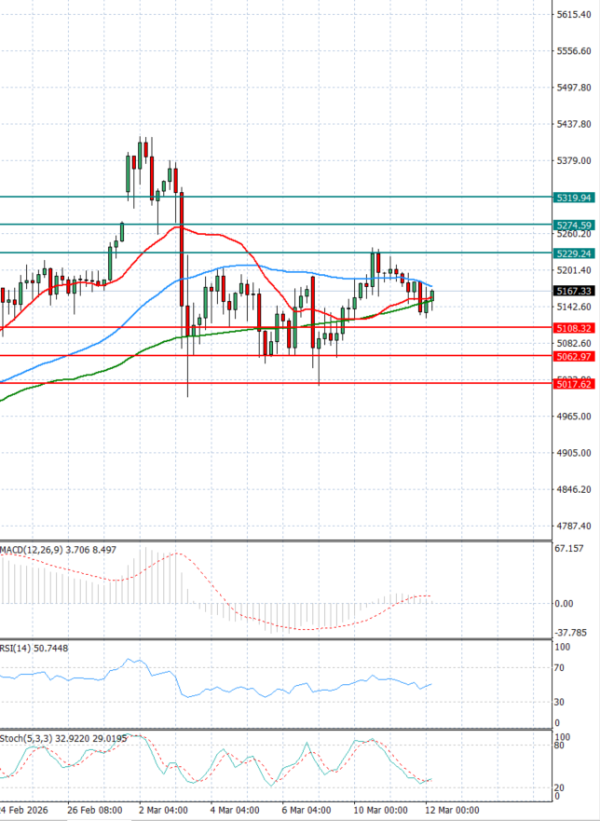Select the 2 Mar 04:00 date marker
The width and height of the screenshot is (600, 821).
(165, 809)
